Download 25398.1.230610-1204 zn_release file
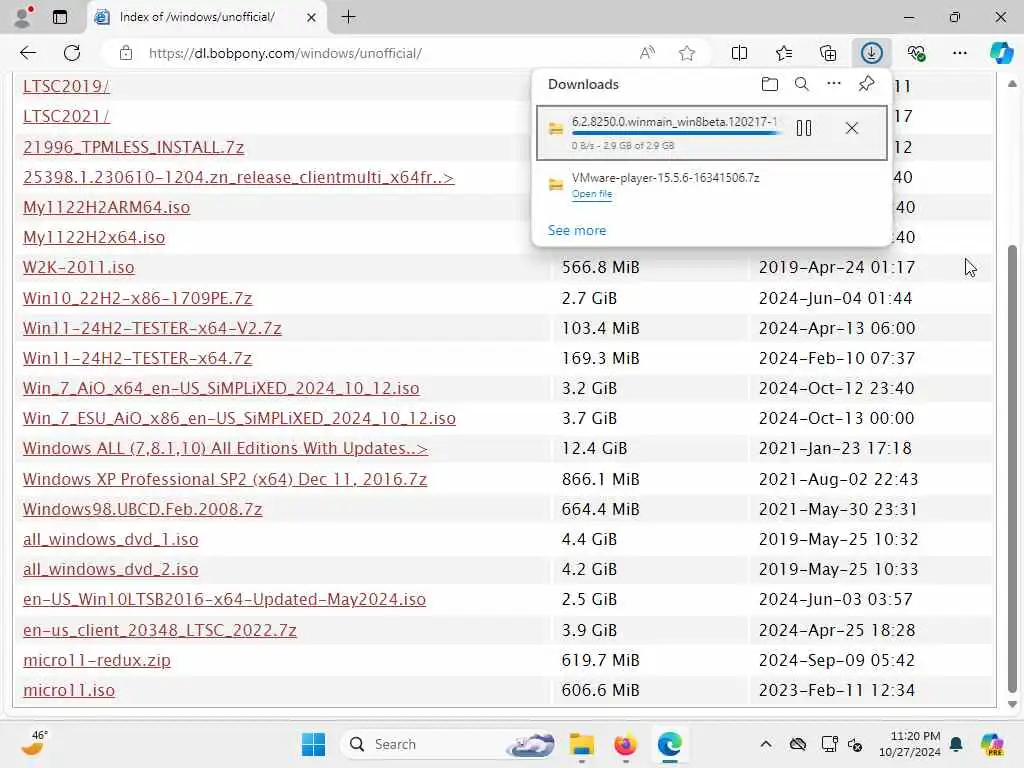 (238, 177)
